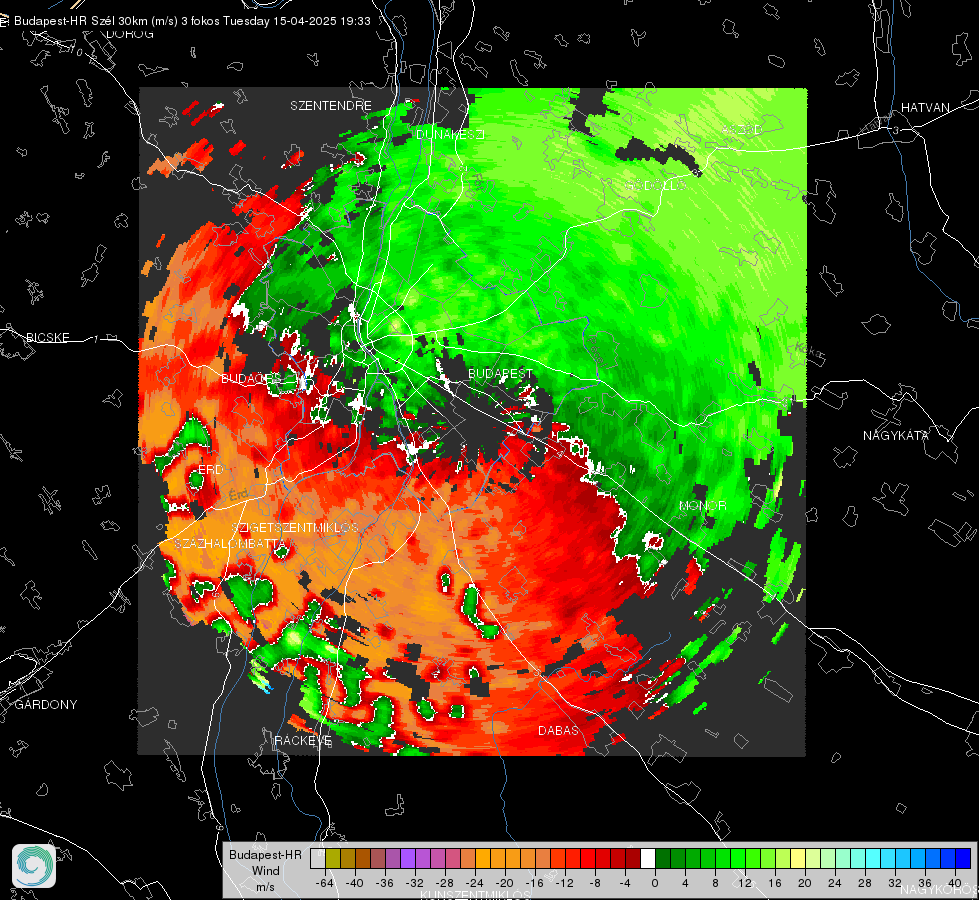The height and width of the screenshot is (900, 979).
Task: Click the timestamp '15-04-2025 19:33'
Action: [x=322, y=21]
